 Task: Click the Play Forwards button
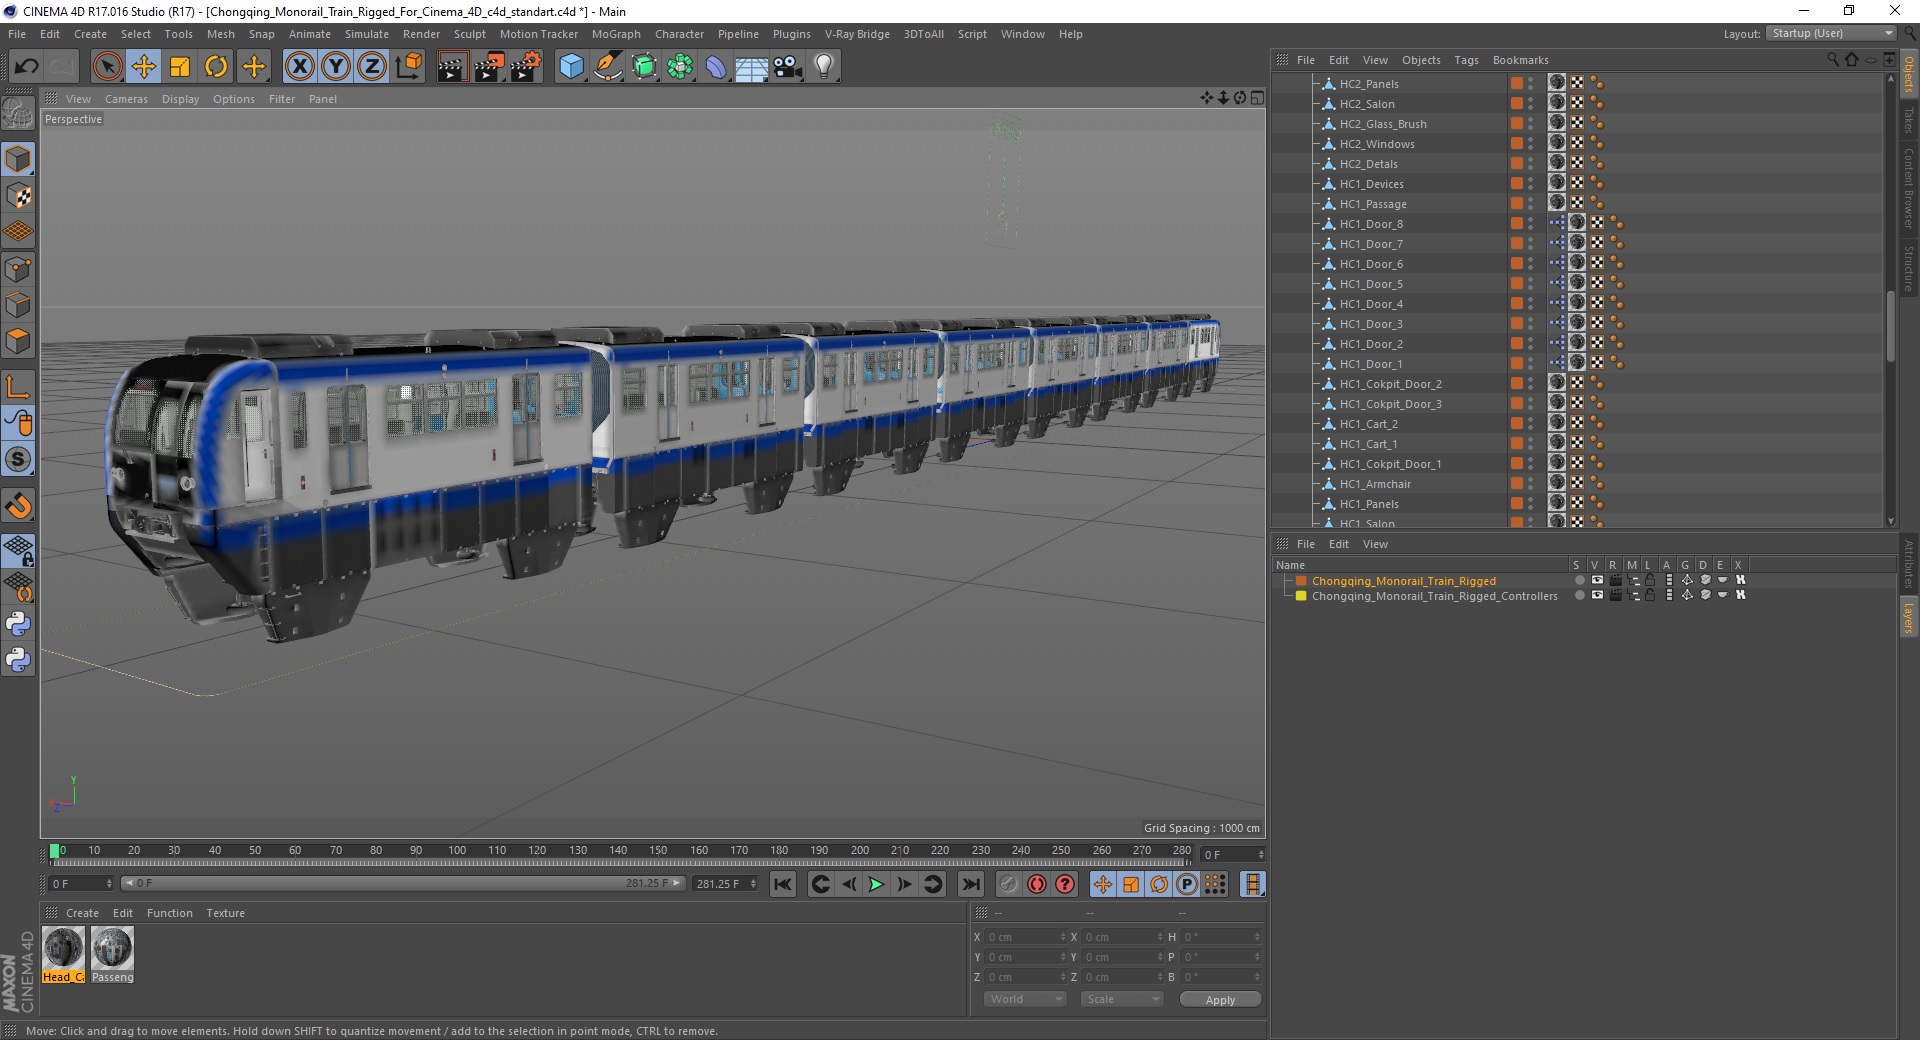tap(876, 884)
